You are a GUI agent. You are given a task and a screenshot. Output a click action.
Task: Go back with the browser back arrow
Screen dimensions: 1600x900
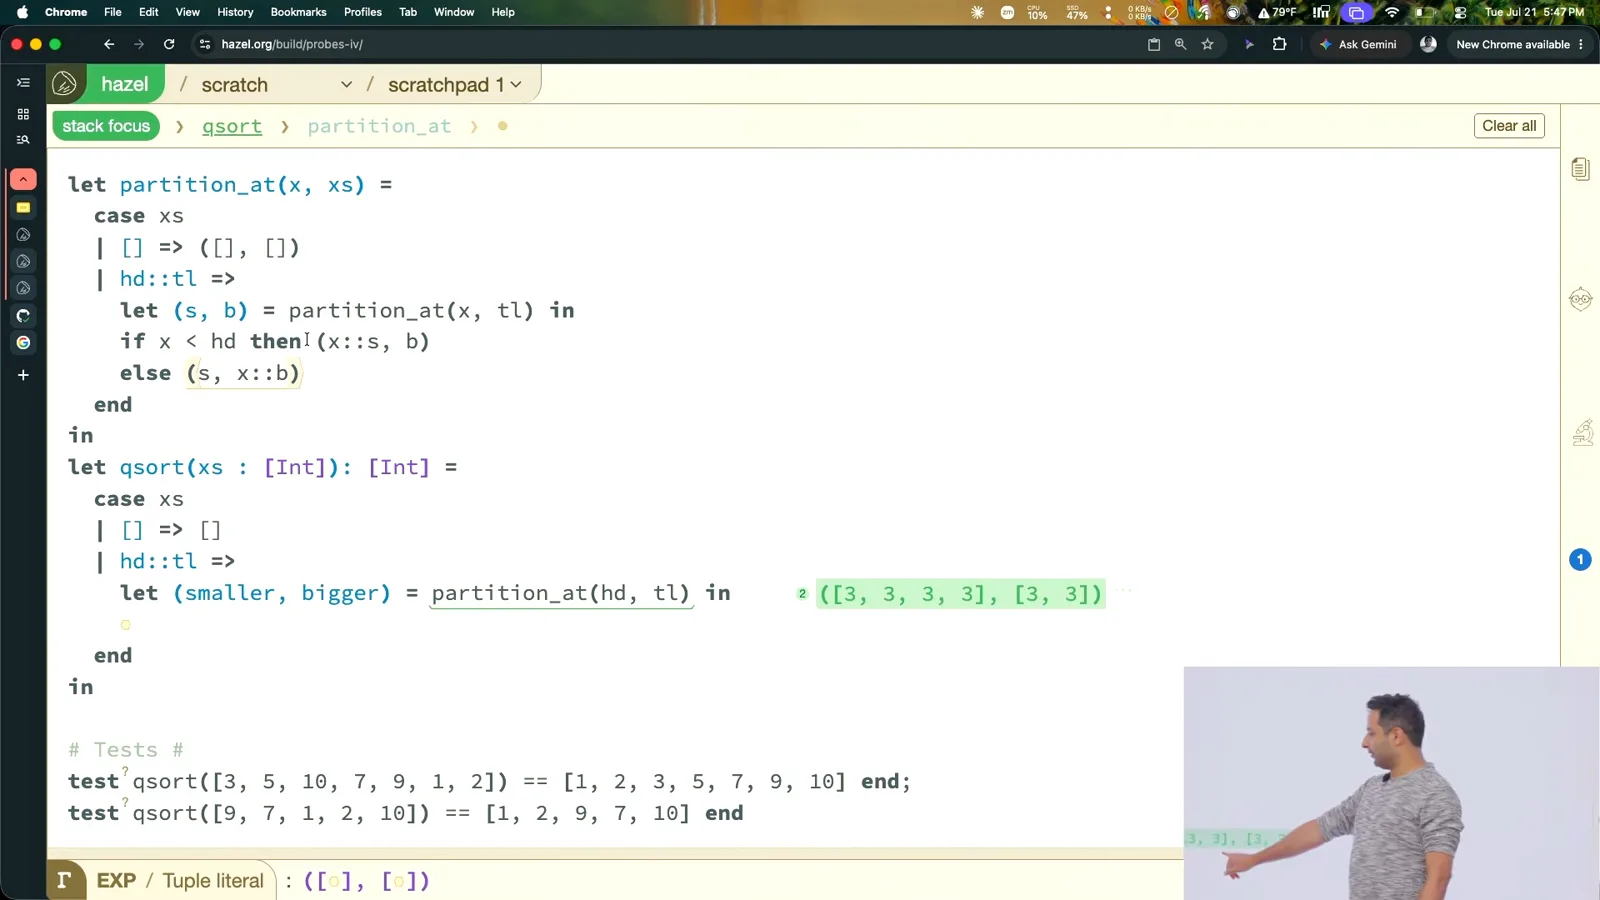(x=109, y=44)
